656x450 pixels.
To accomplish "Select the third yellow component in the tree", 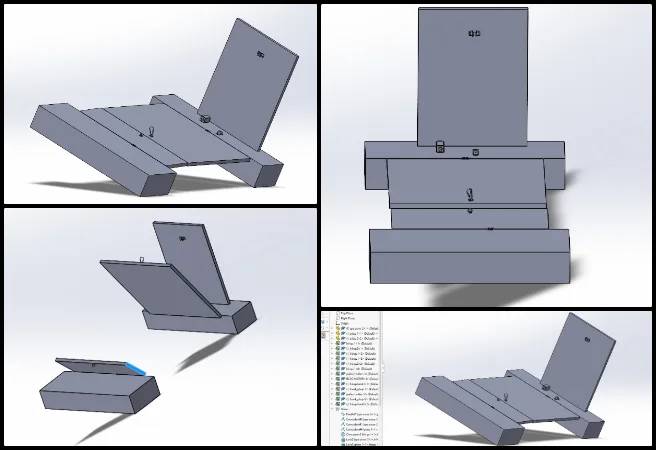I will [338, 338].
